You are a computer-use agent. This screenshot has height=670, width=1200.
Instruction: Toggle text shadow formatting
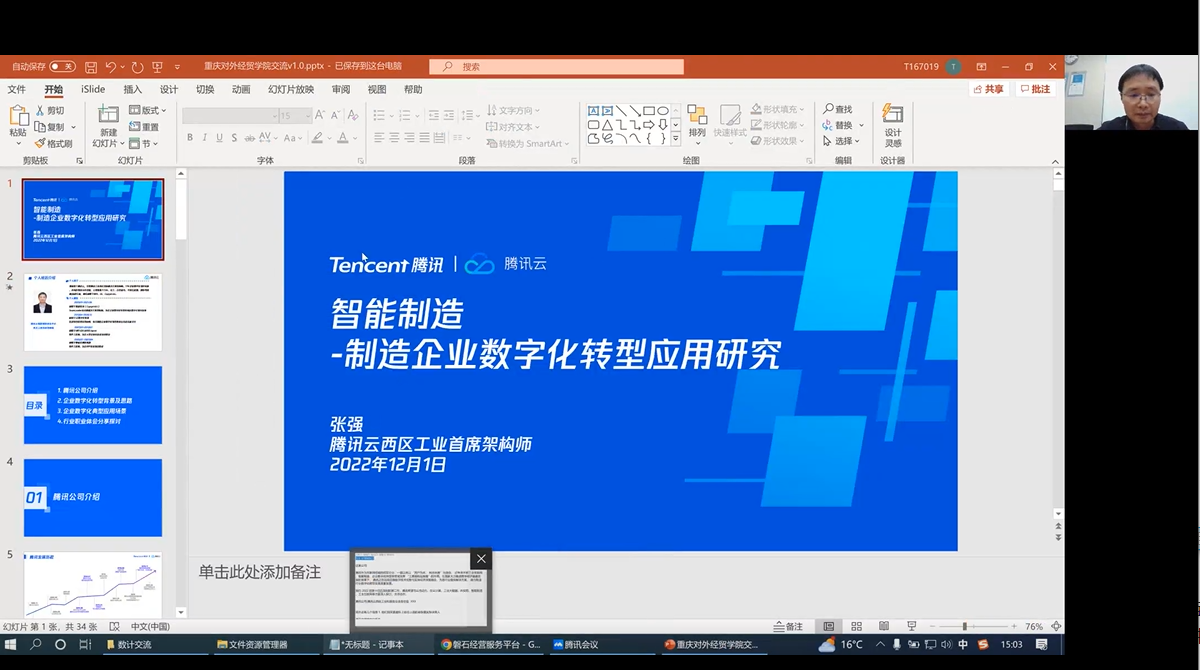[234, 138]
